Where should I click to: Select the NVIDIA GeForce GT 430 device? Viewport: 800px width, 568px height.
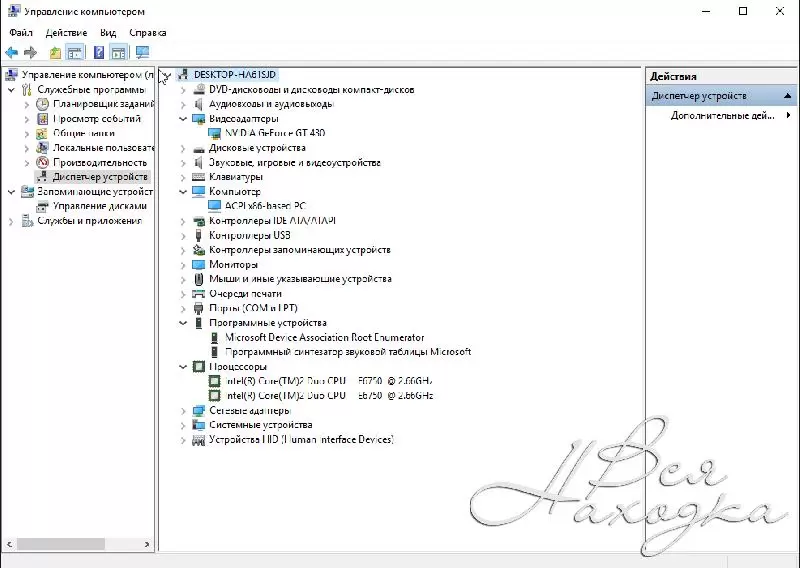point(274,133)
